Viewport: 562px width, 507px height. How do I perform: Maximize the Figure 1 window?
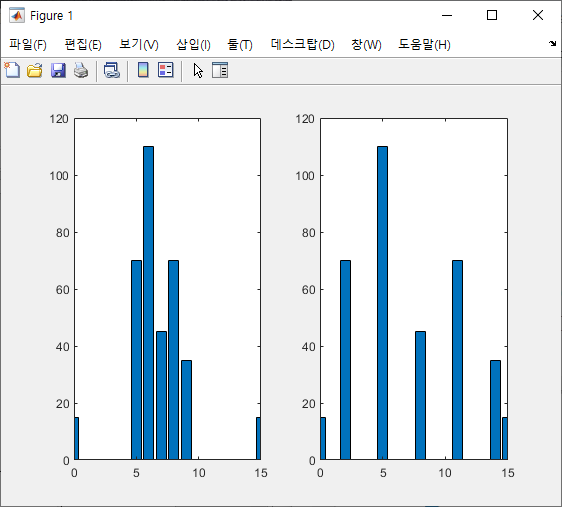click(x=492, y=15)
